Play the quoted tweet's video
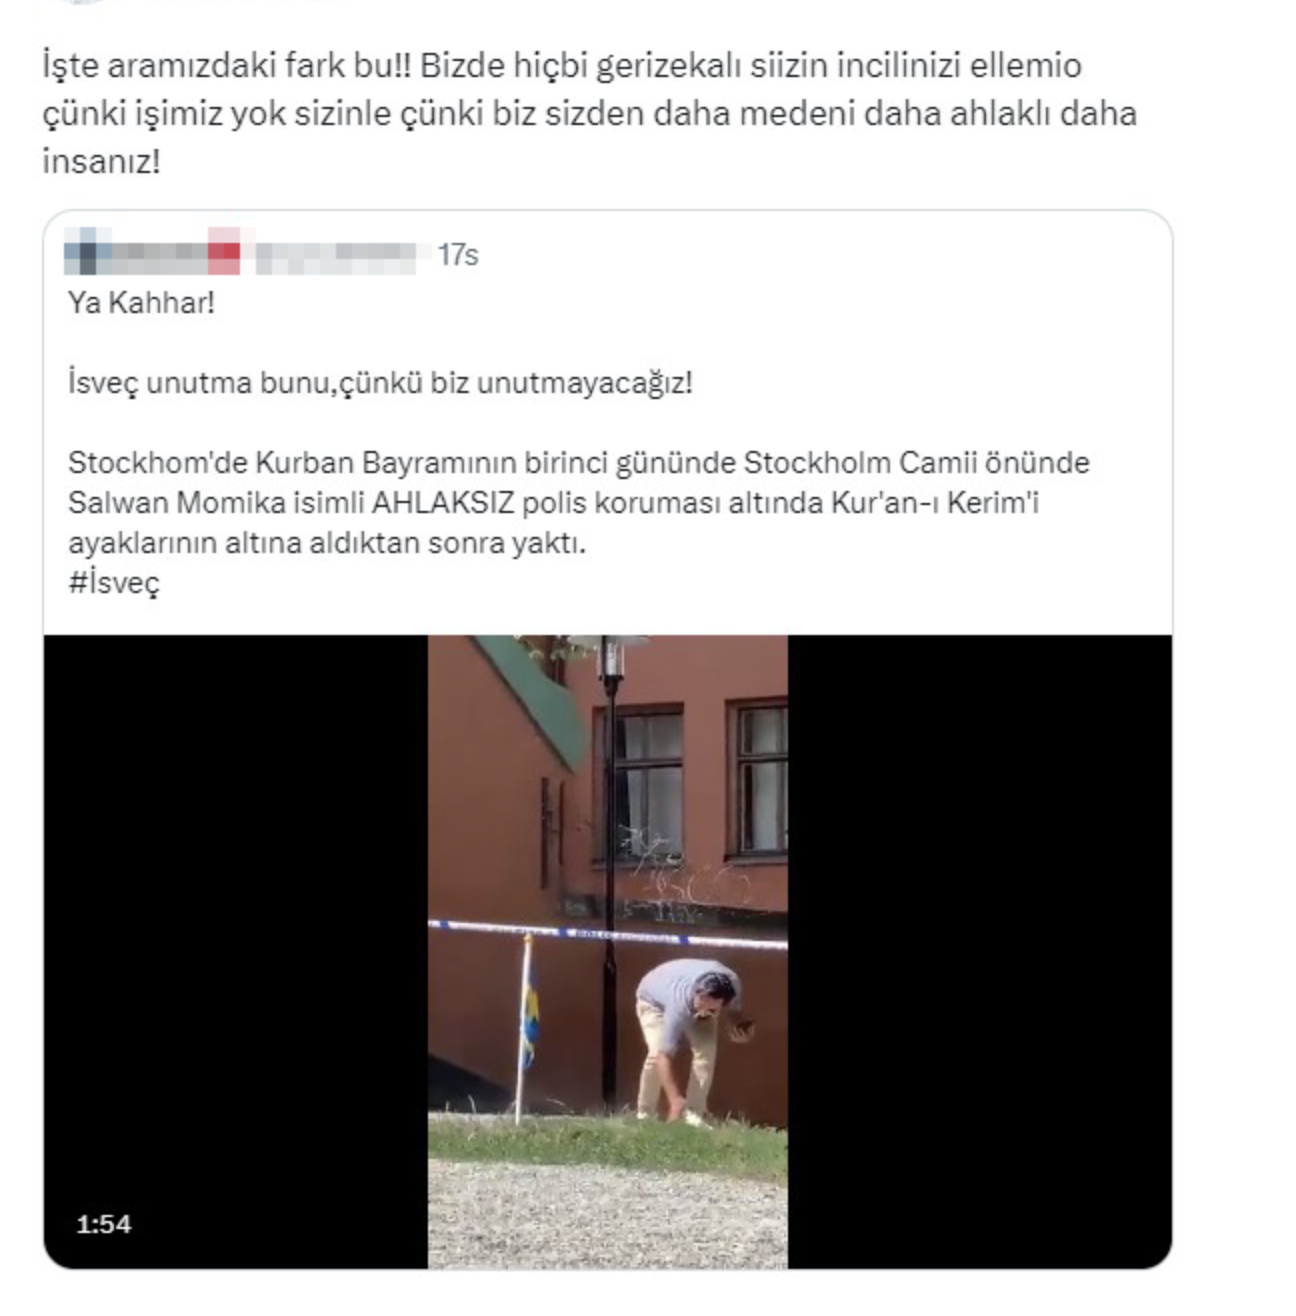 click(607, 951)
